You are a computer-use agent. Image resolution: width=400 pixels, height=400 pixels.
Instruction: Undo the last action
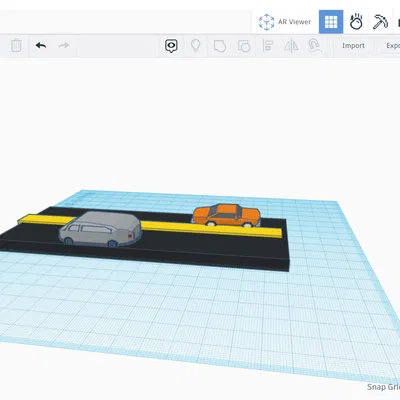tap(41, 45)
